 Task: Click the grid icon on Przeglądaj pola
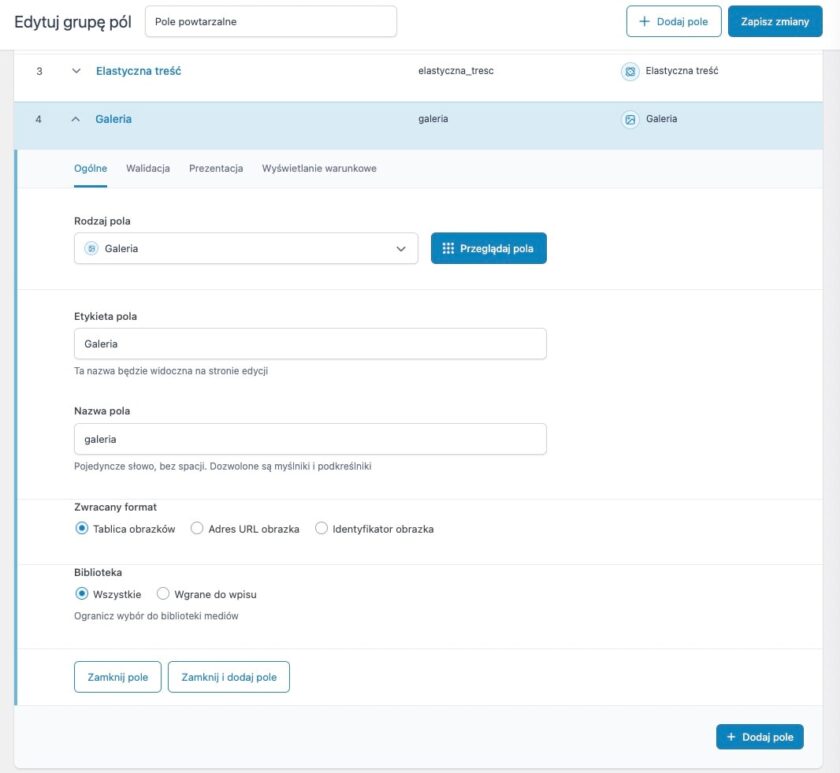448,248
